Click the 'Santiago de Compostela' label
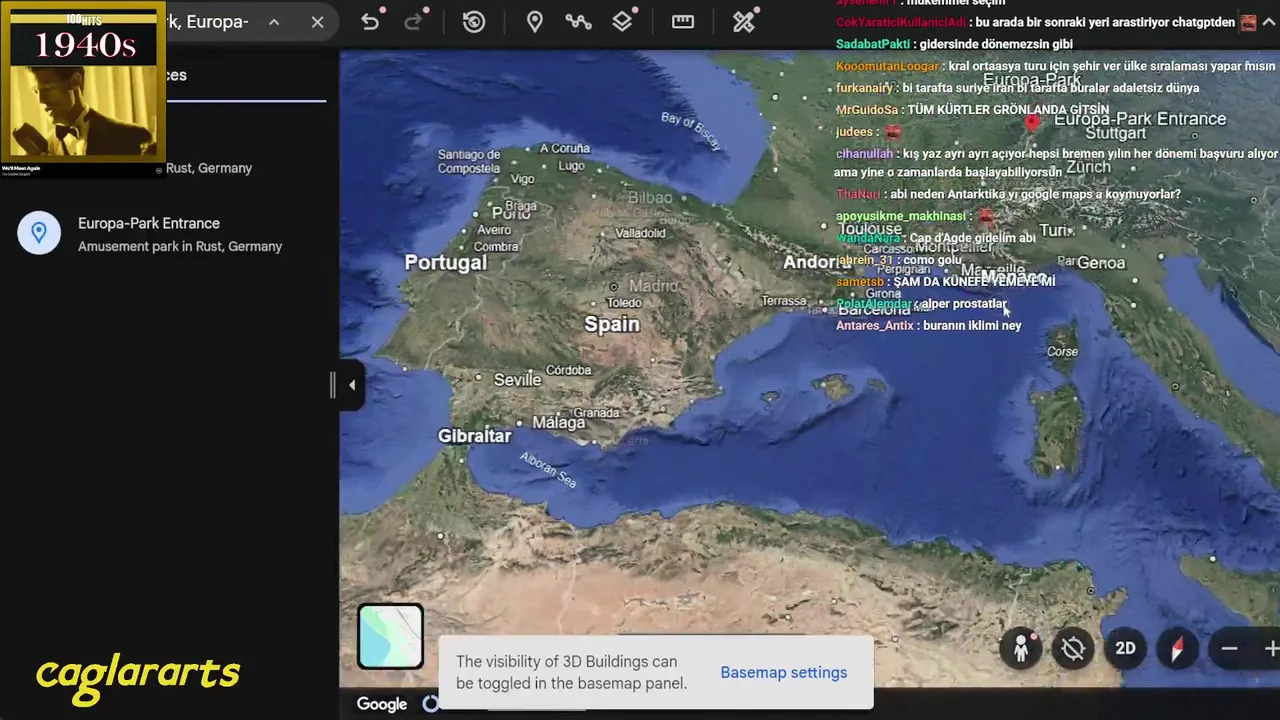The image size is (1280, 720). click(468, 162)
